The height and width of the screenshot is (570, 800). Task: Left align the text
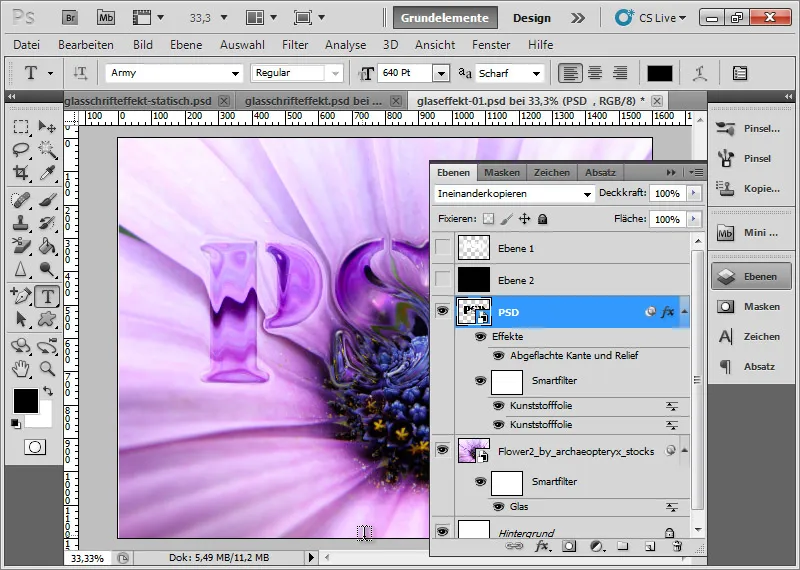[x=570, y=73]
